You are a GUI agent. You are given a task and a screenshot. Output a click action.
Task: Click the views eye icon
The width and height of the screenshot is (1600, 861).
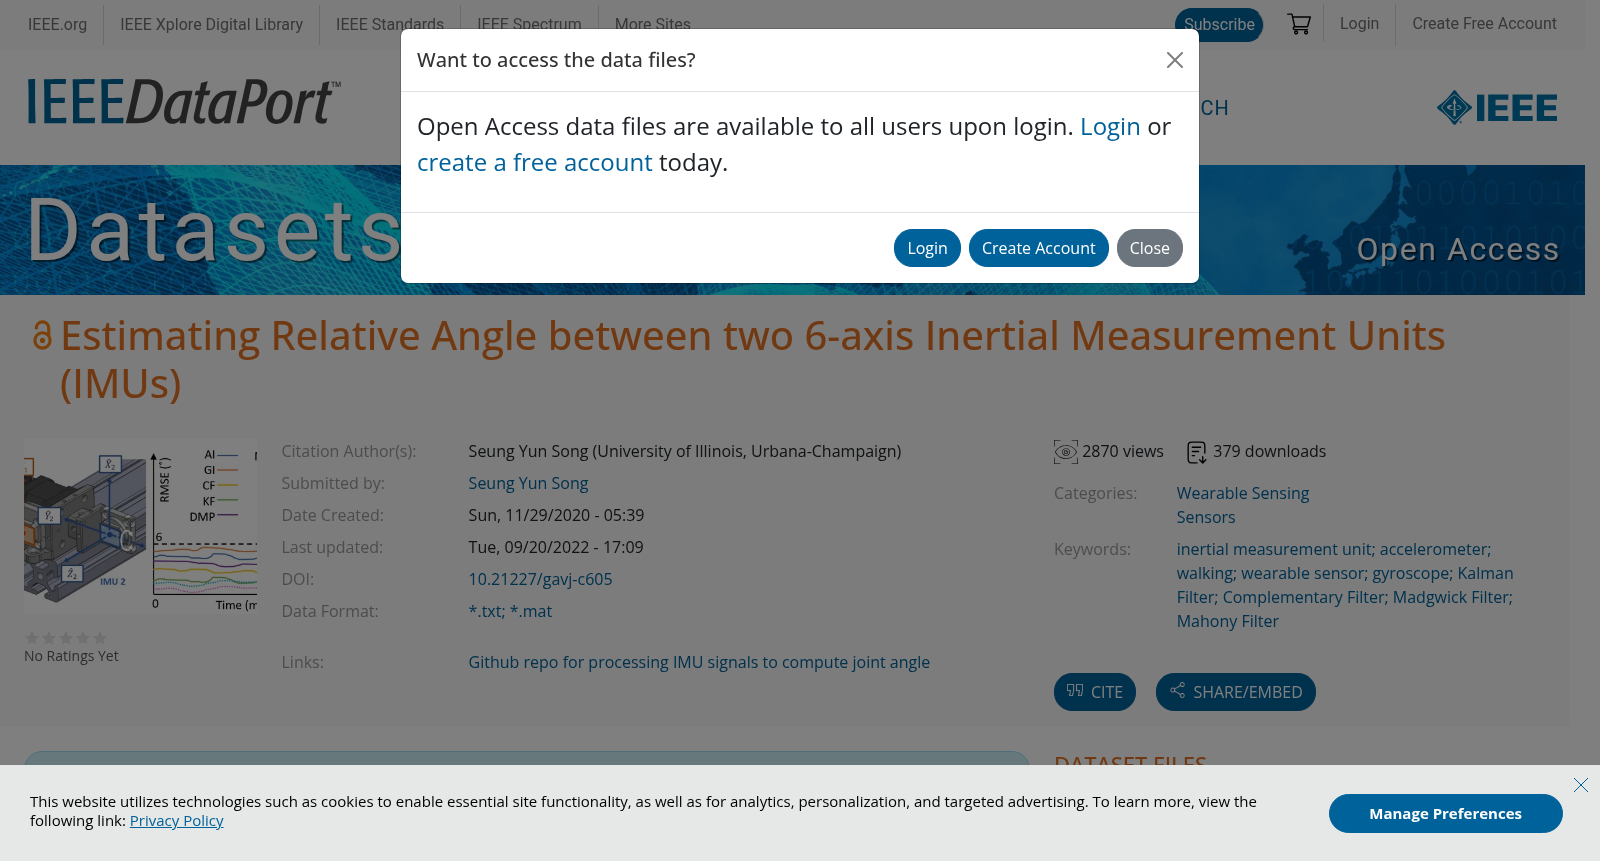pos(1066,452)
